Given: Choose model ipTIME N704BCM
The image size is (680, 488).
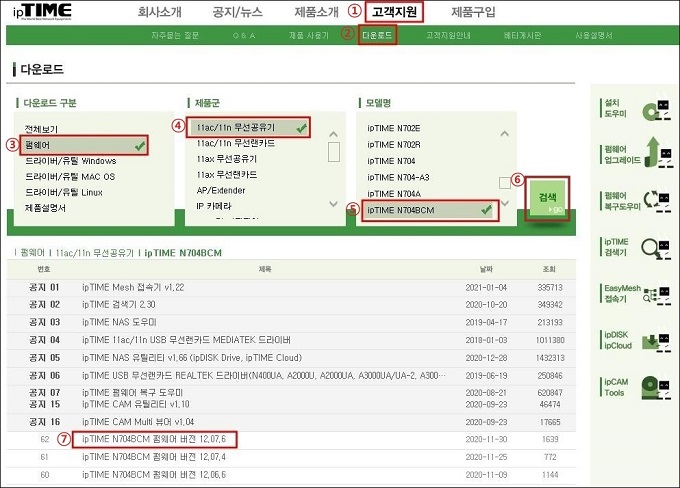Looking at the screenshot, I should coord(430,210).
